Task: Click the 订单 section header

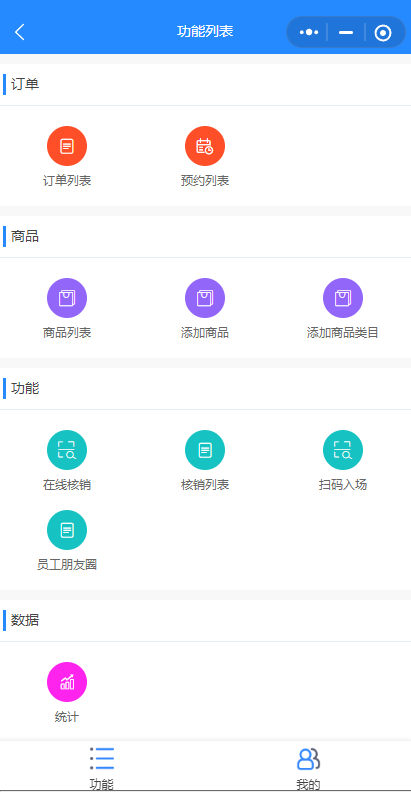Action: 25,84
